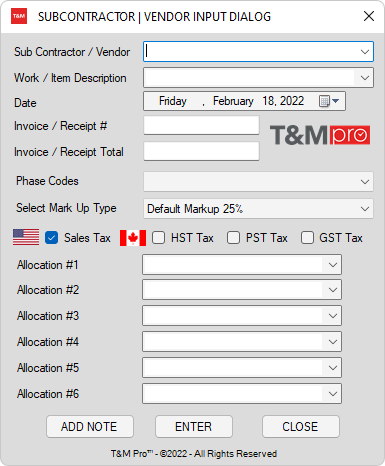Click the ADD NOTE button
This screenshot has width=385, height=466.
tap(90, 426)
